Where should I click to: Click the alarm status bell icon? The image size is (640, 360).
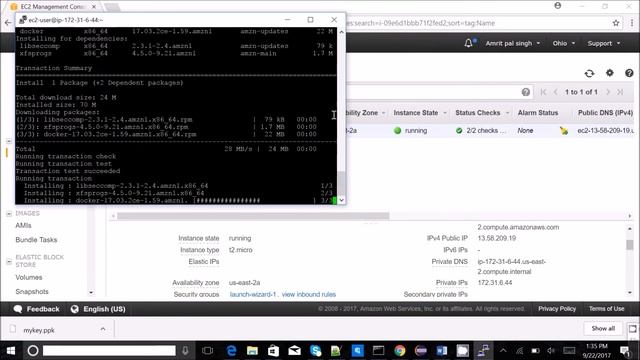click(564, 131)
